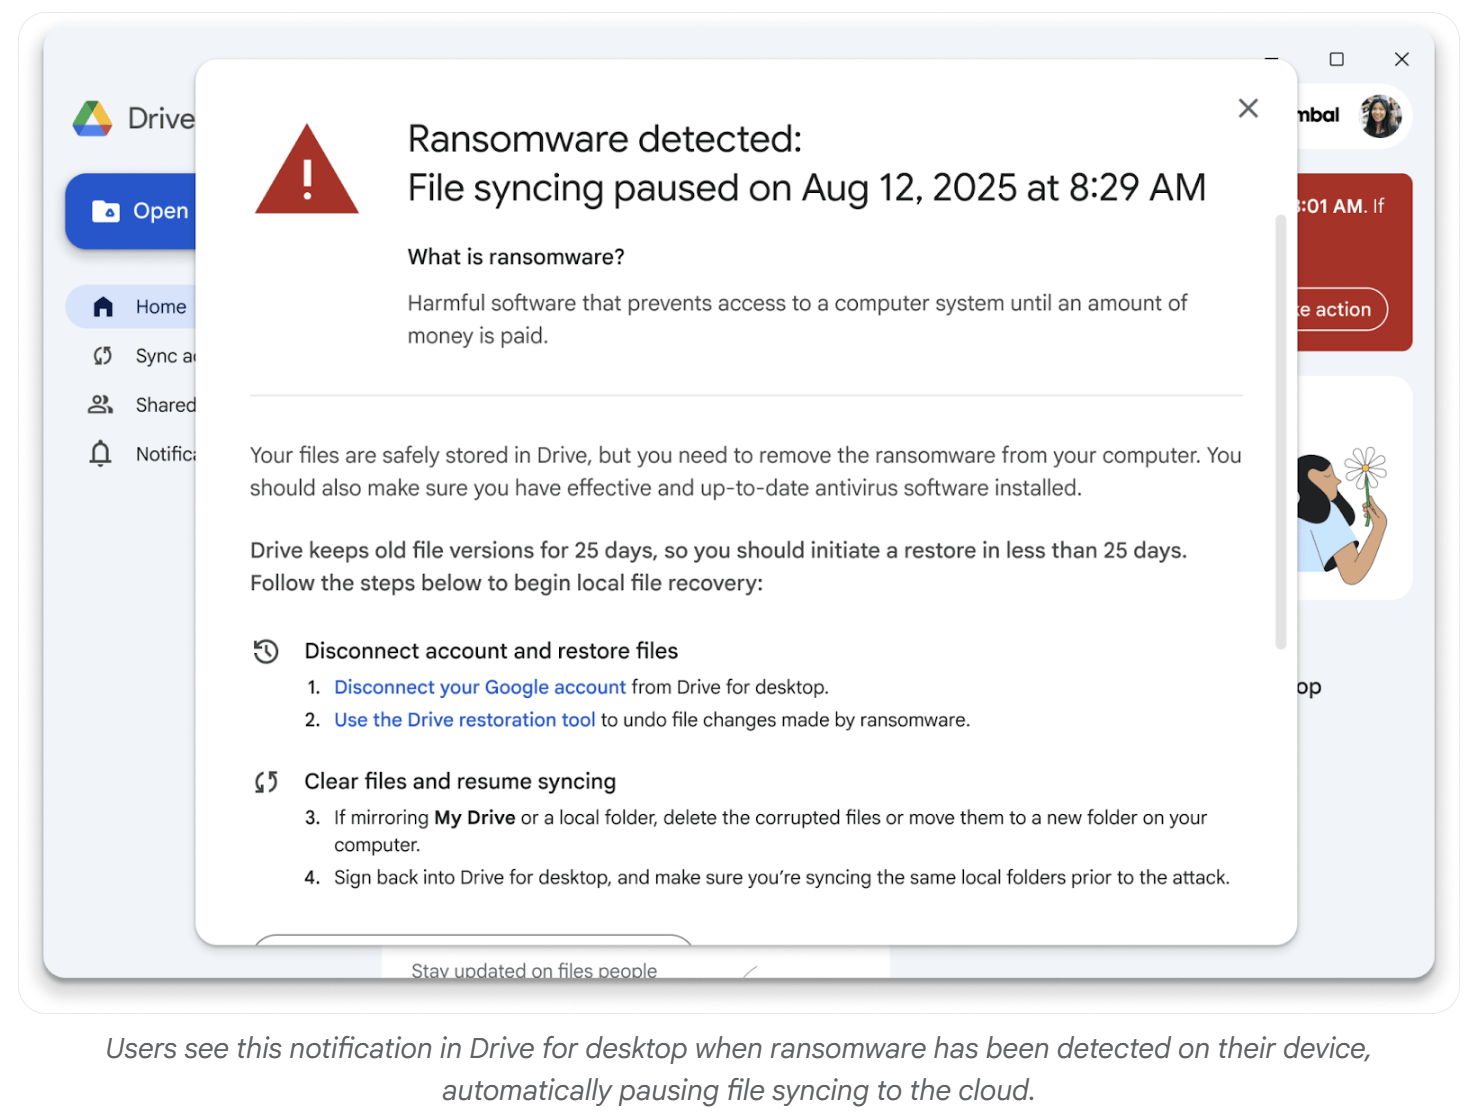Open Notifications via the bell icon

pos(101,454)
